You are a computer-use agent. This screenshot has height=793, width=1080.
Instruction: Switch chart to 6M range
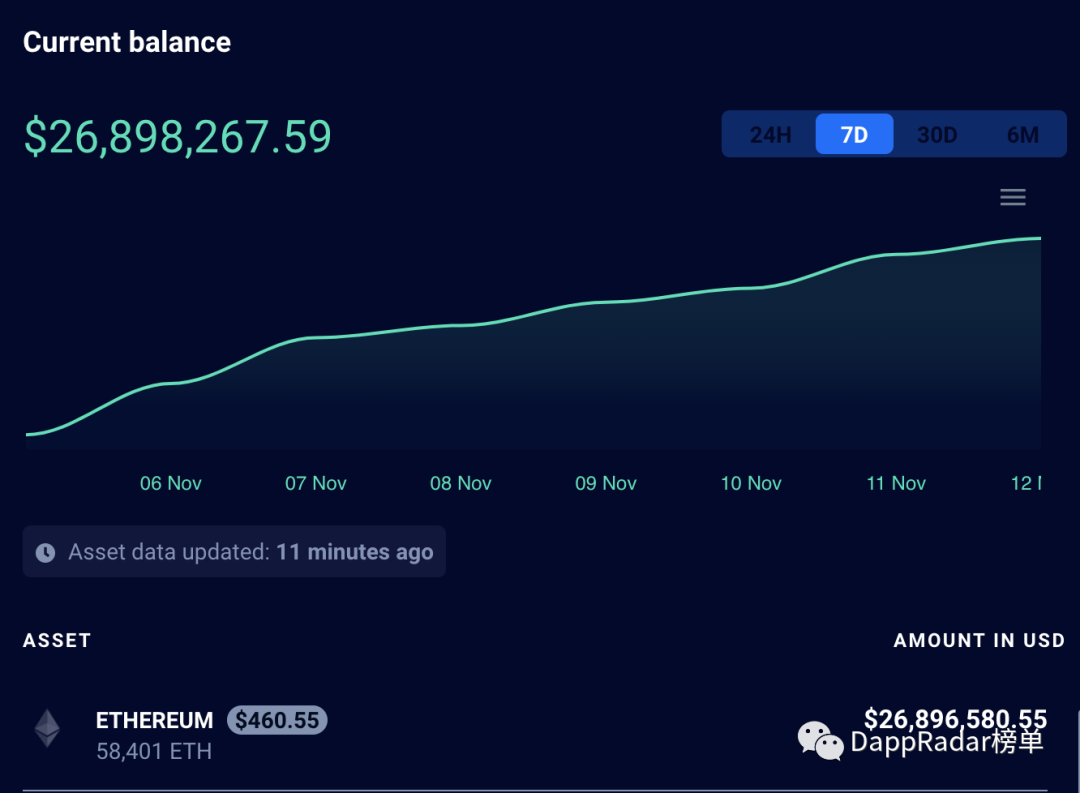click(1022, 135)
